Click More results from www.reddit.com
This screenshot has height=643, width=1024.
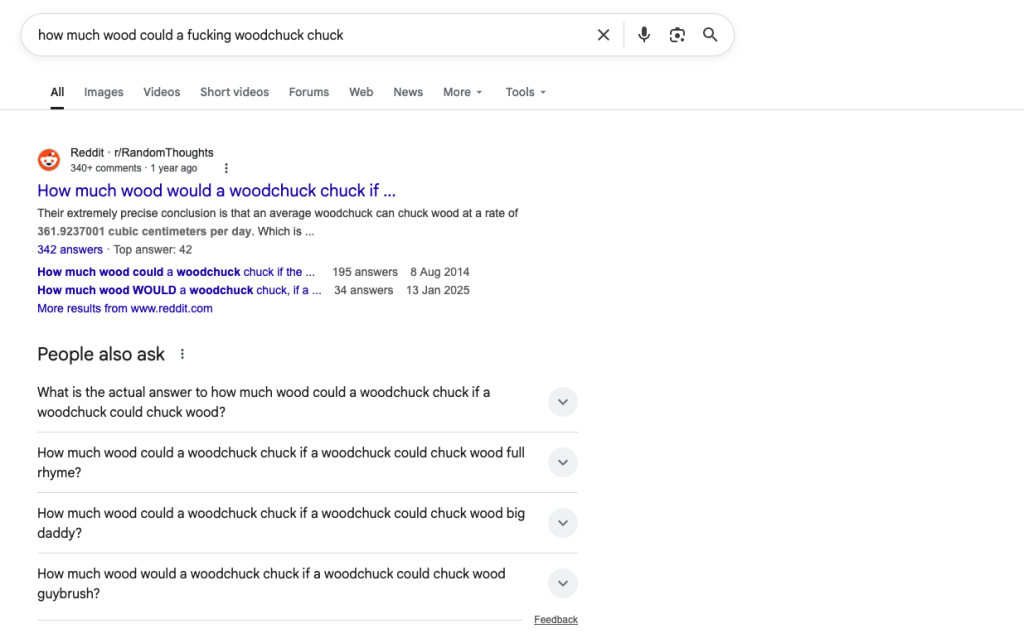125,308
